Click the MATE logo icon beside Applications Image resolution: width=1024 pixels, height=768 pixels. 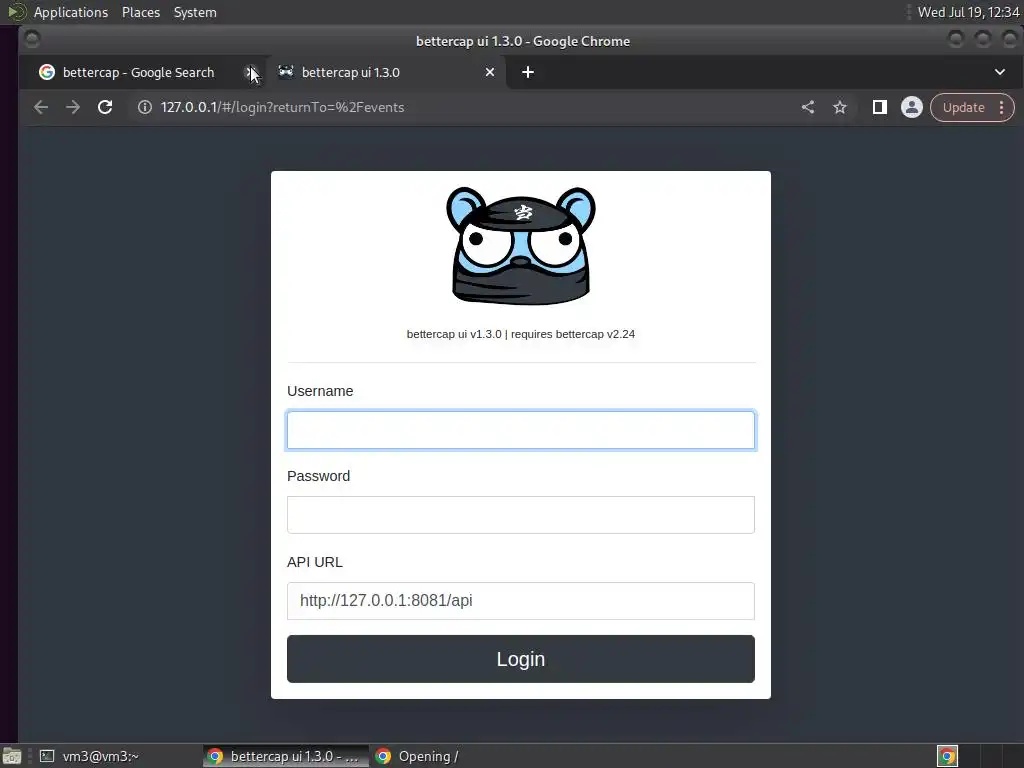16,12
